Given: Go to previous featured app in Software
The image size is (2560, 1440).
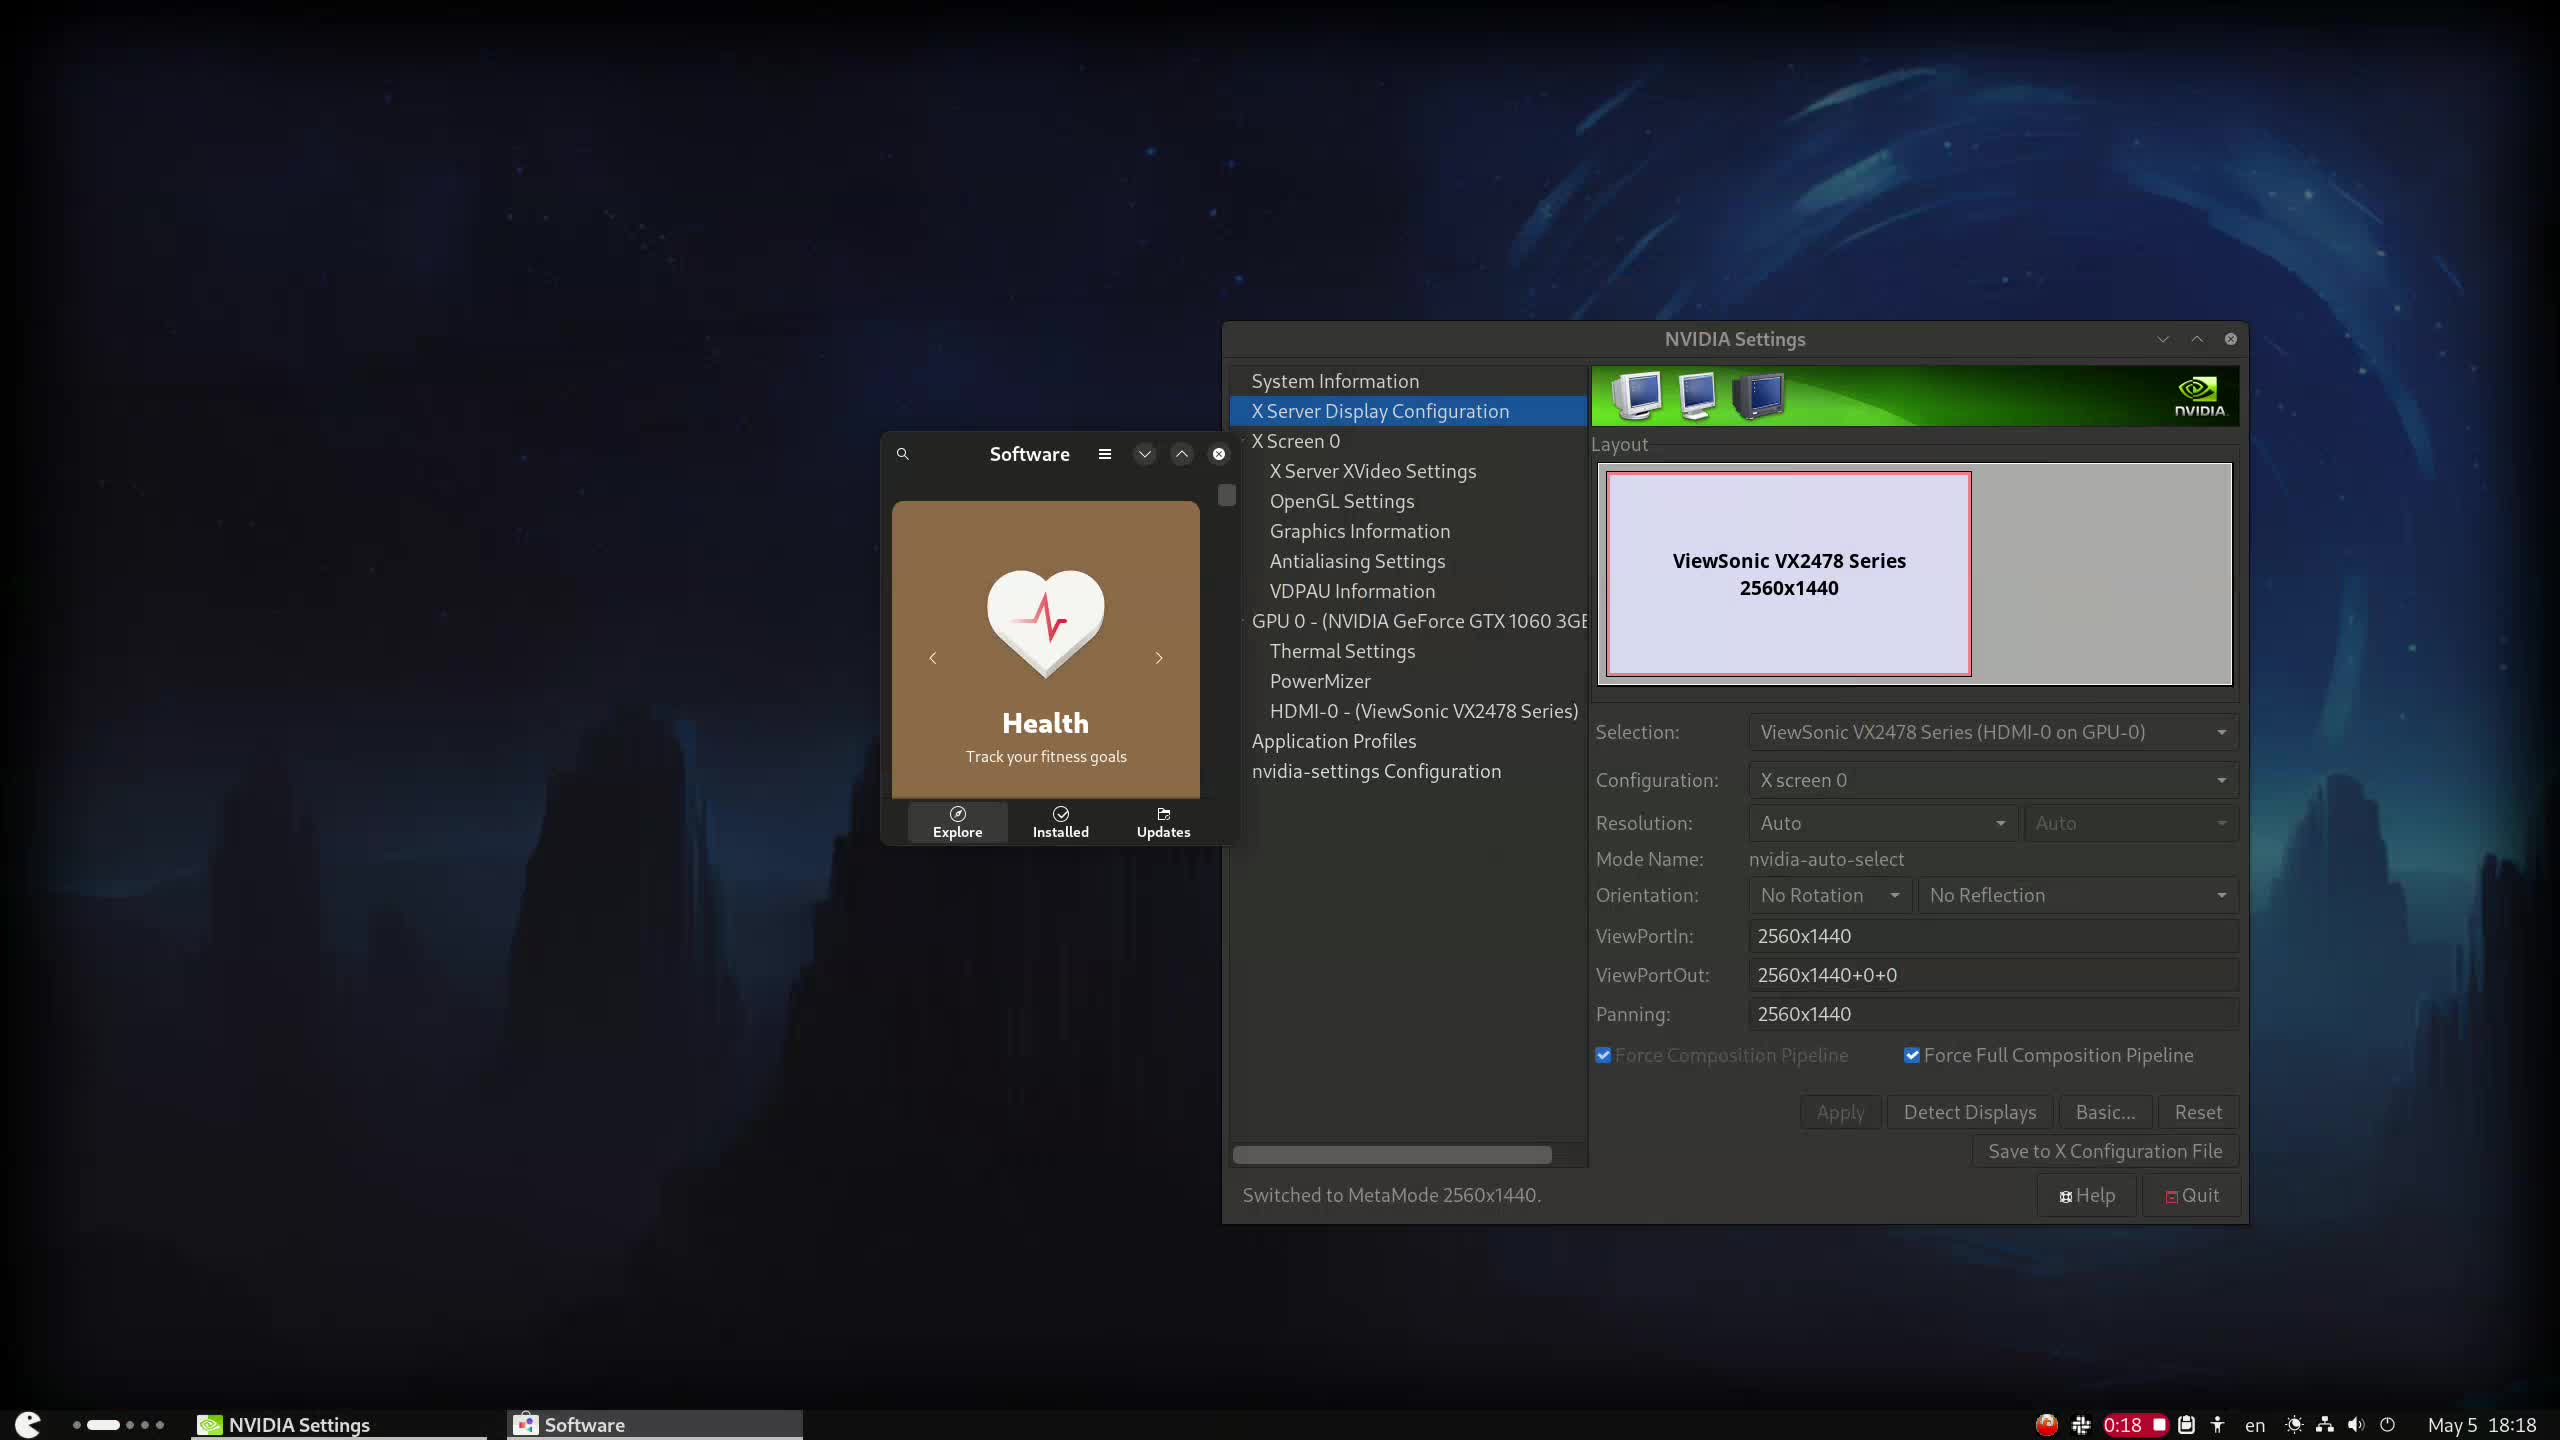Looking at the screenshot, I should click(x=933, y=658).
